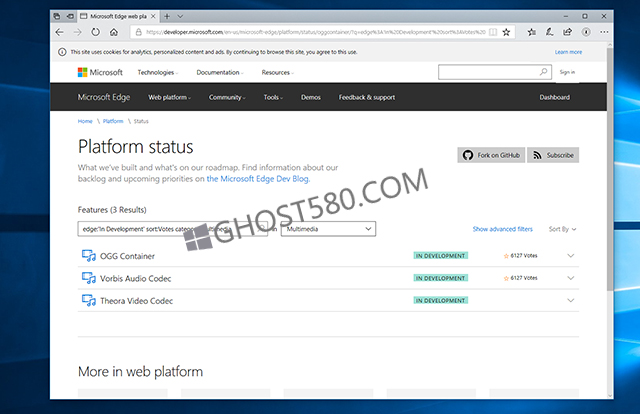Click the padlock site security icon
This screenshot has height=414, width=640.
139,32
